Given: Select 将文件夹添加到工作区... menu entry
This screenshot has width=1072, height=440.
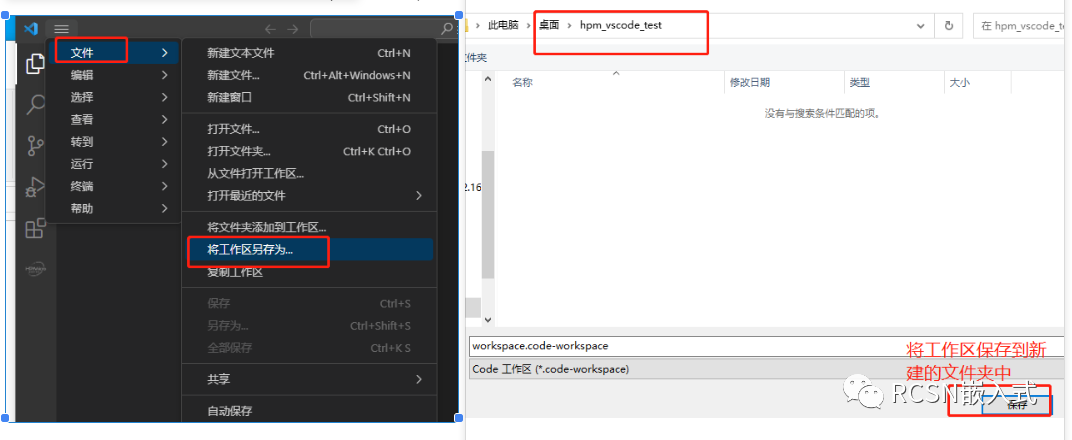Looking at the screenshot, I should pos(308,227).
